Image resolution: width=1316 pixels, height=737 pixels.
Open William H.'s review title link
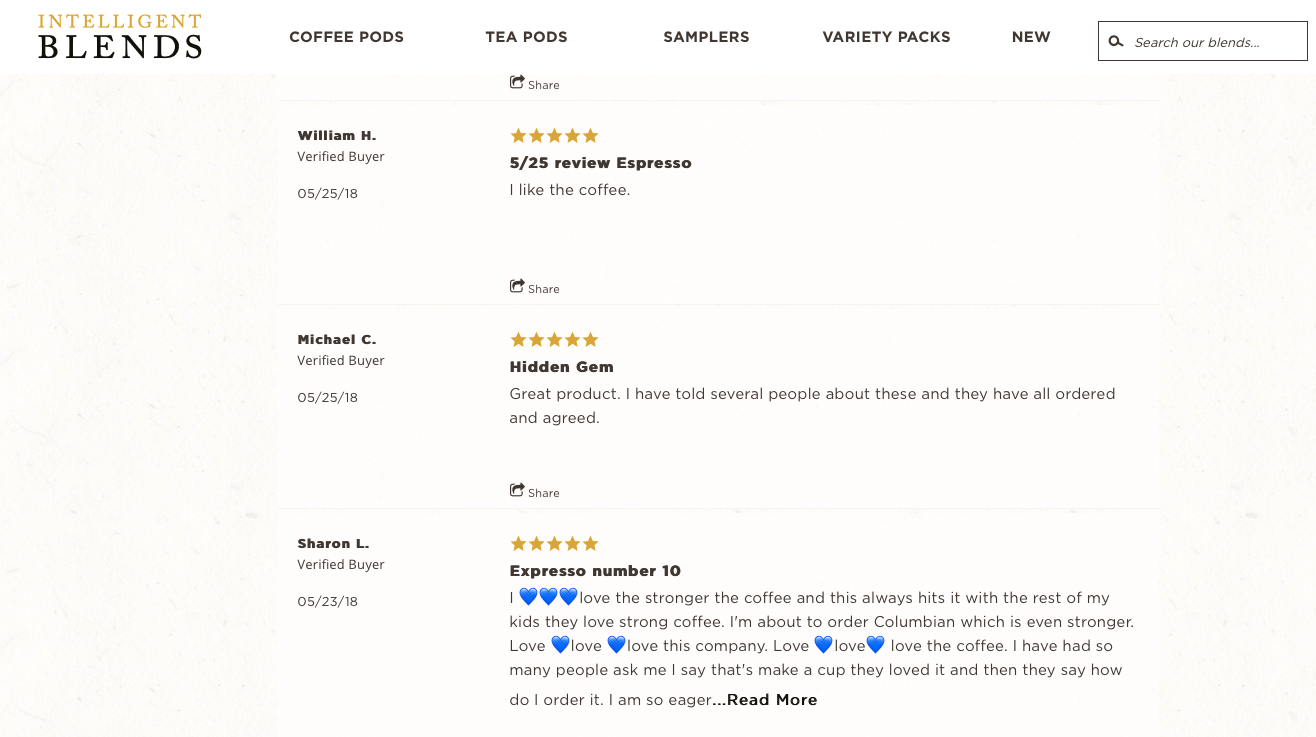click(x=600, y=162)
